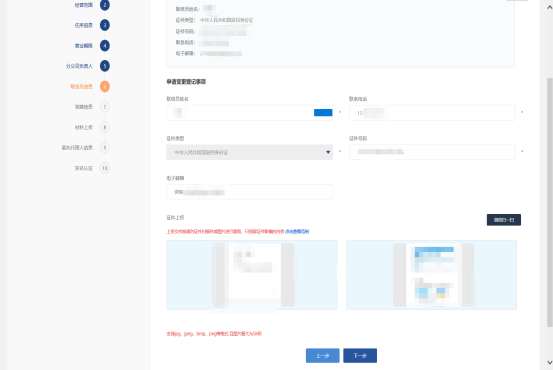Go to step 2 circle, 经营范围
The width and height of the screenshot is (553, 370).
tap(105, 5)
